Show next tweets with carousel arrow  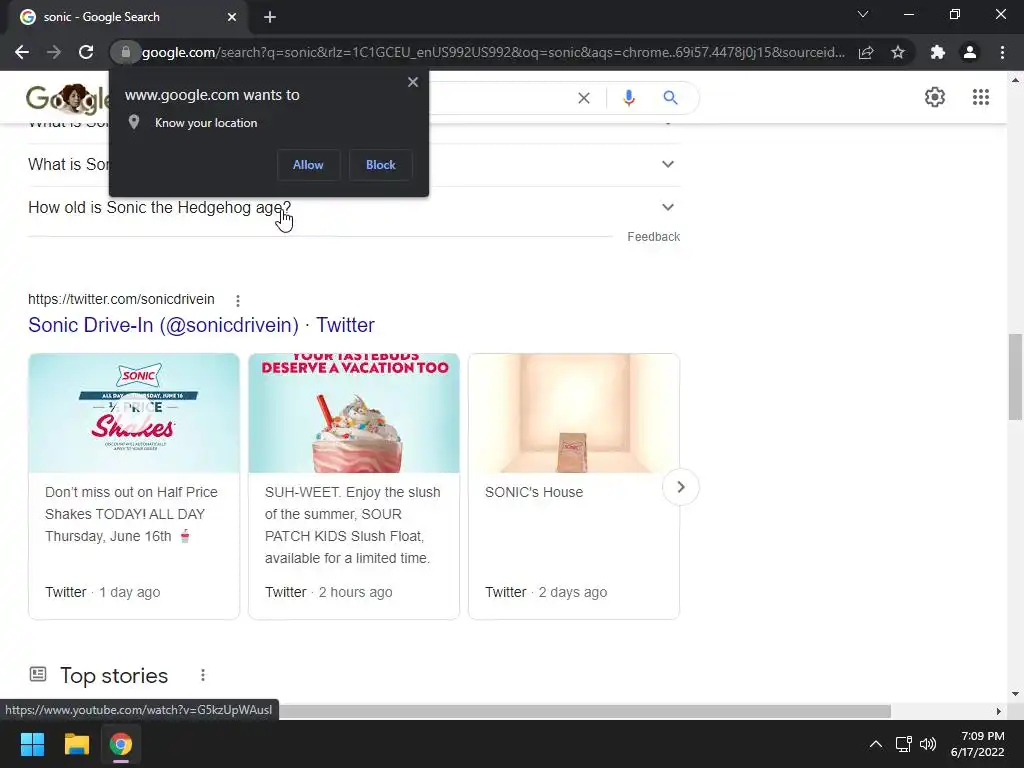[x=680, y=487]
